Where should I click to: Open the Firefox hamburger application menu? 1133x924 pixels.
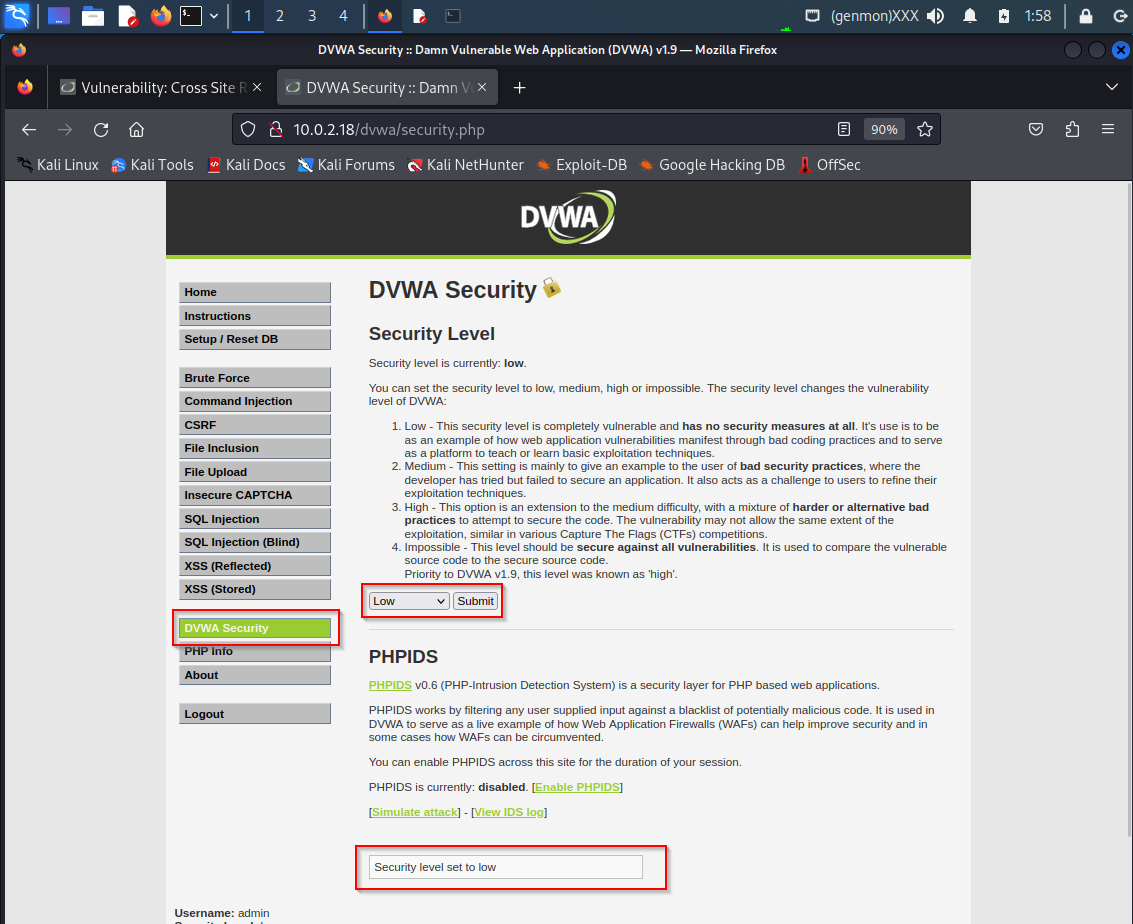click(1108, 129)
